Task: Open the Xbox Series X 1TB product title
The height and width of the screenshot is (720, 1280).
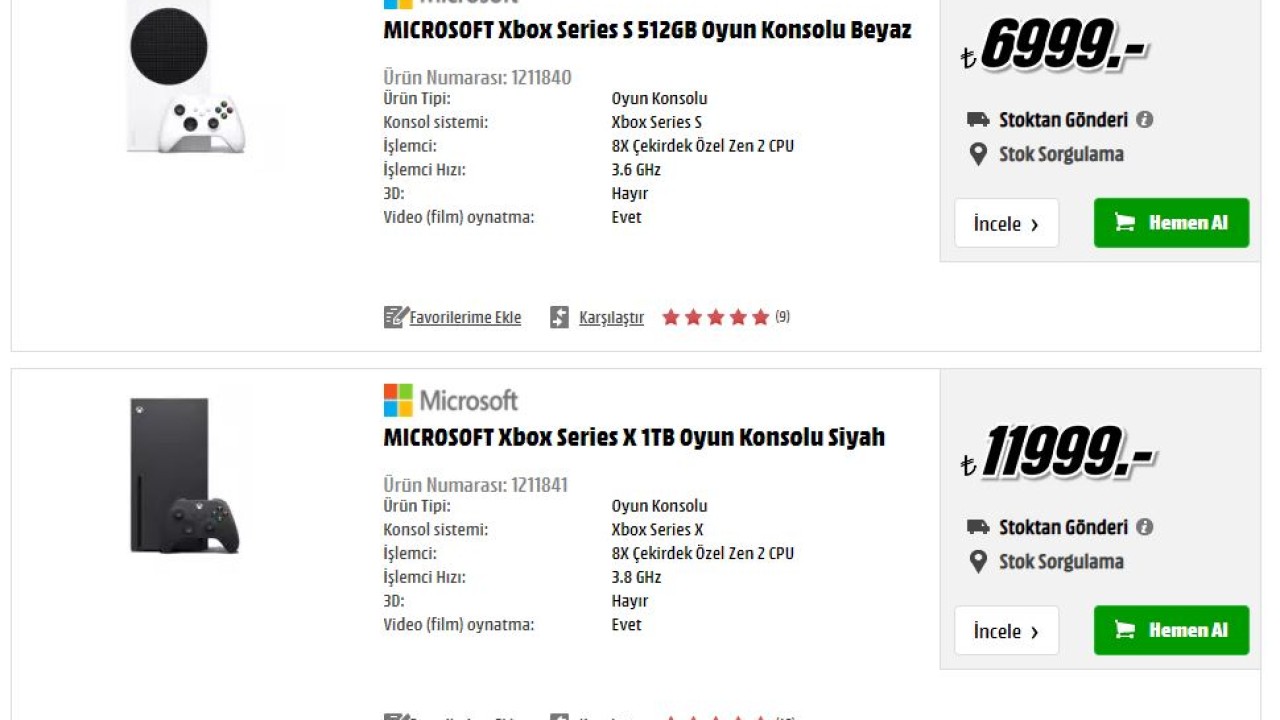Action: (x=634, y=437)
